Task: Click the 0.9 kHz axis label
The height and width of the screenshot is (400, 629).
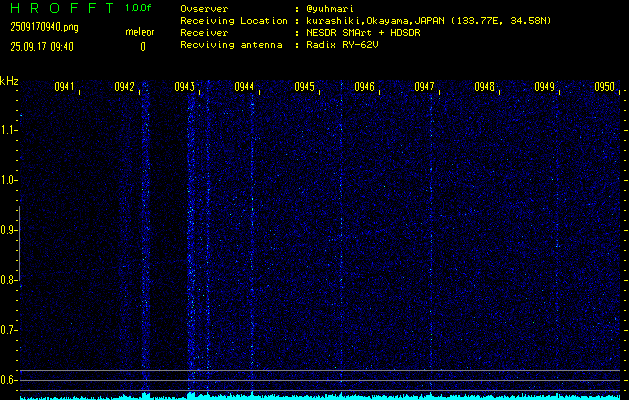Action: click(x=8, y=230)
